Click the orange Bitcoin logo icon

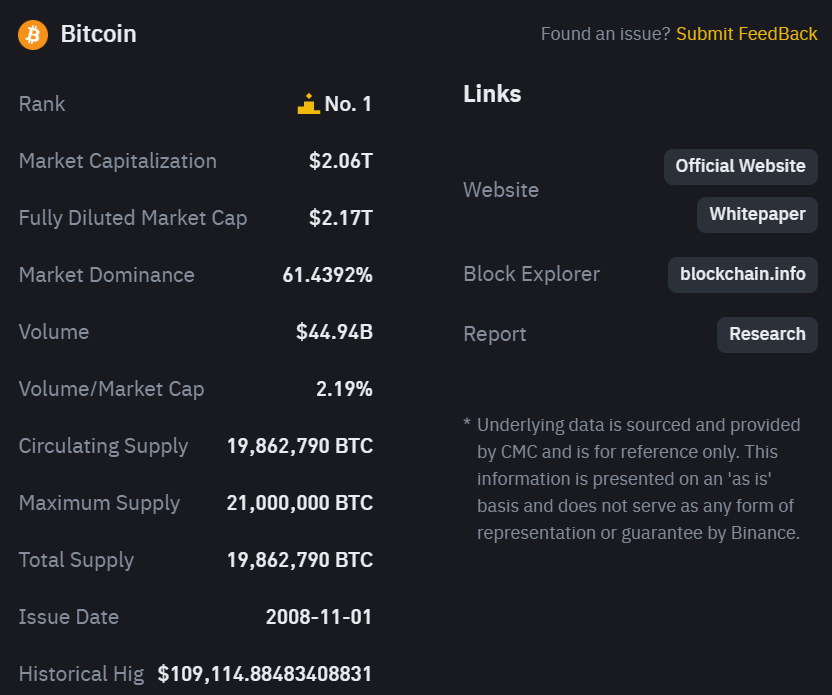coord(33,34)
